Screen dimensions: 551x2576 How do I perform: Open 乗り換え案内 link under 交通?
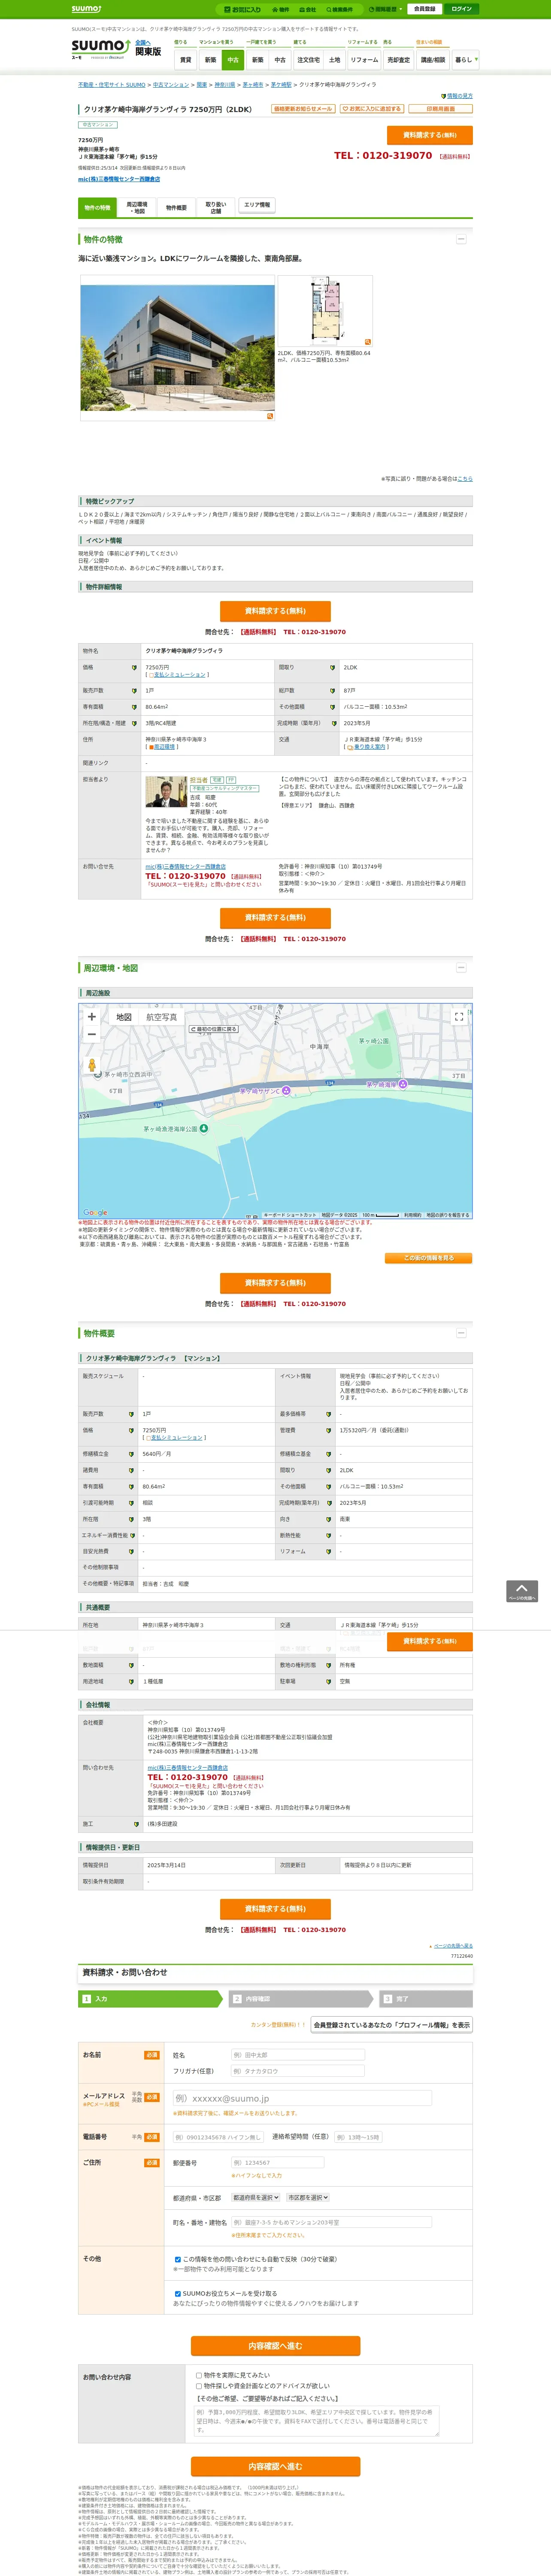(x=368, y=747)
